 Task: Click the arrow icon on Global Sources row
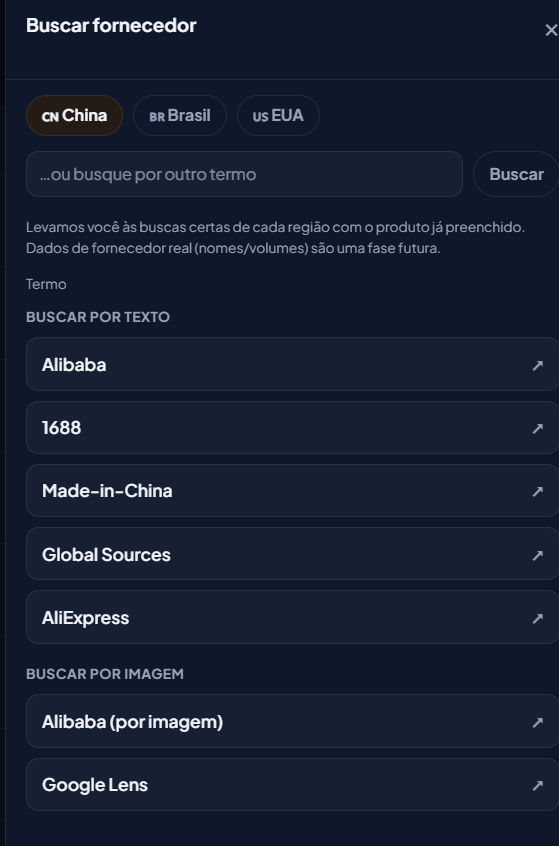coord(537,555)
